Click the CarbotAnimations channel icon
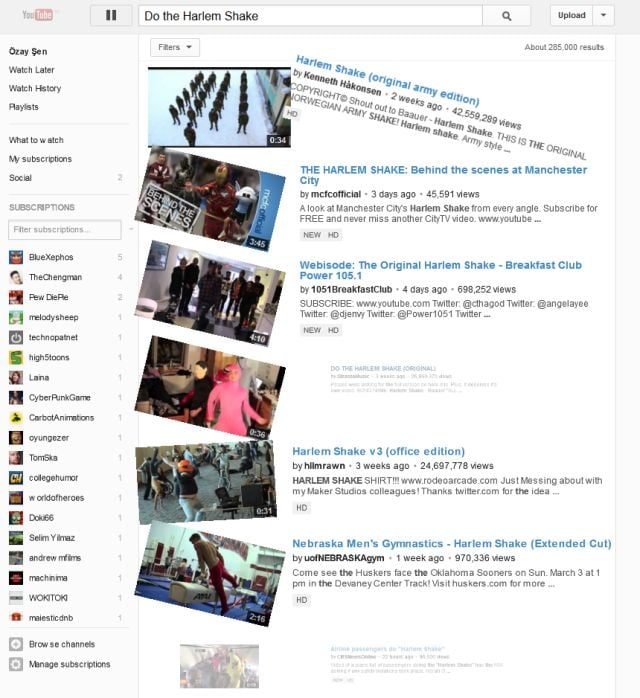Image resolution: width=640 pixels, height=698 pixels. 16,418
